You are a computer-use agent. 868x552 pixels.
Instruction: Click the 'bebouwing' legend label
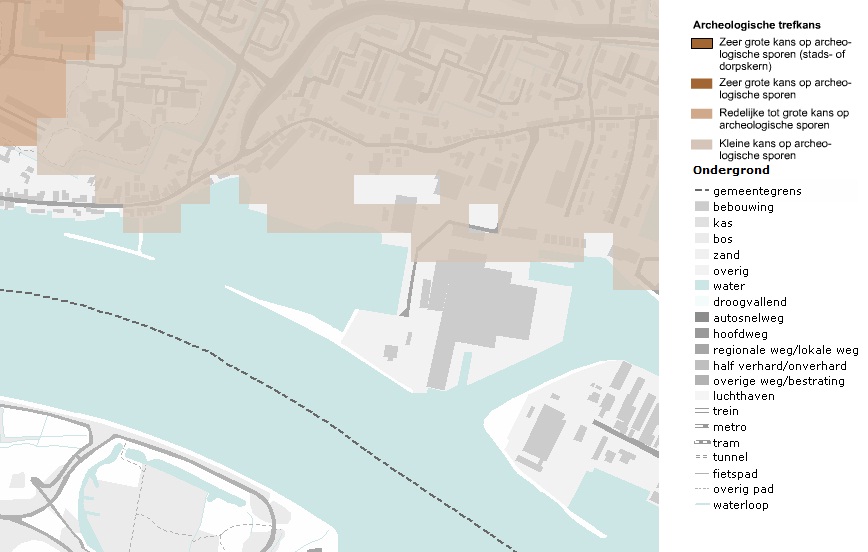(x=743, y=207)
